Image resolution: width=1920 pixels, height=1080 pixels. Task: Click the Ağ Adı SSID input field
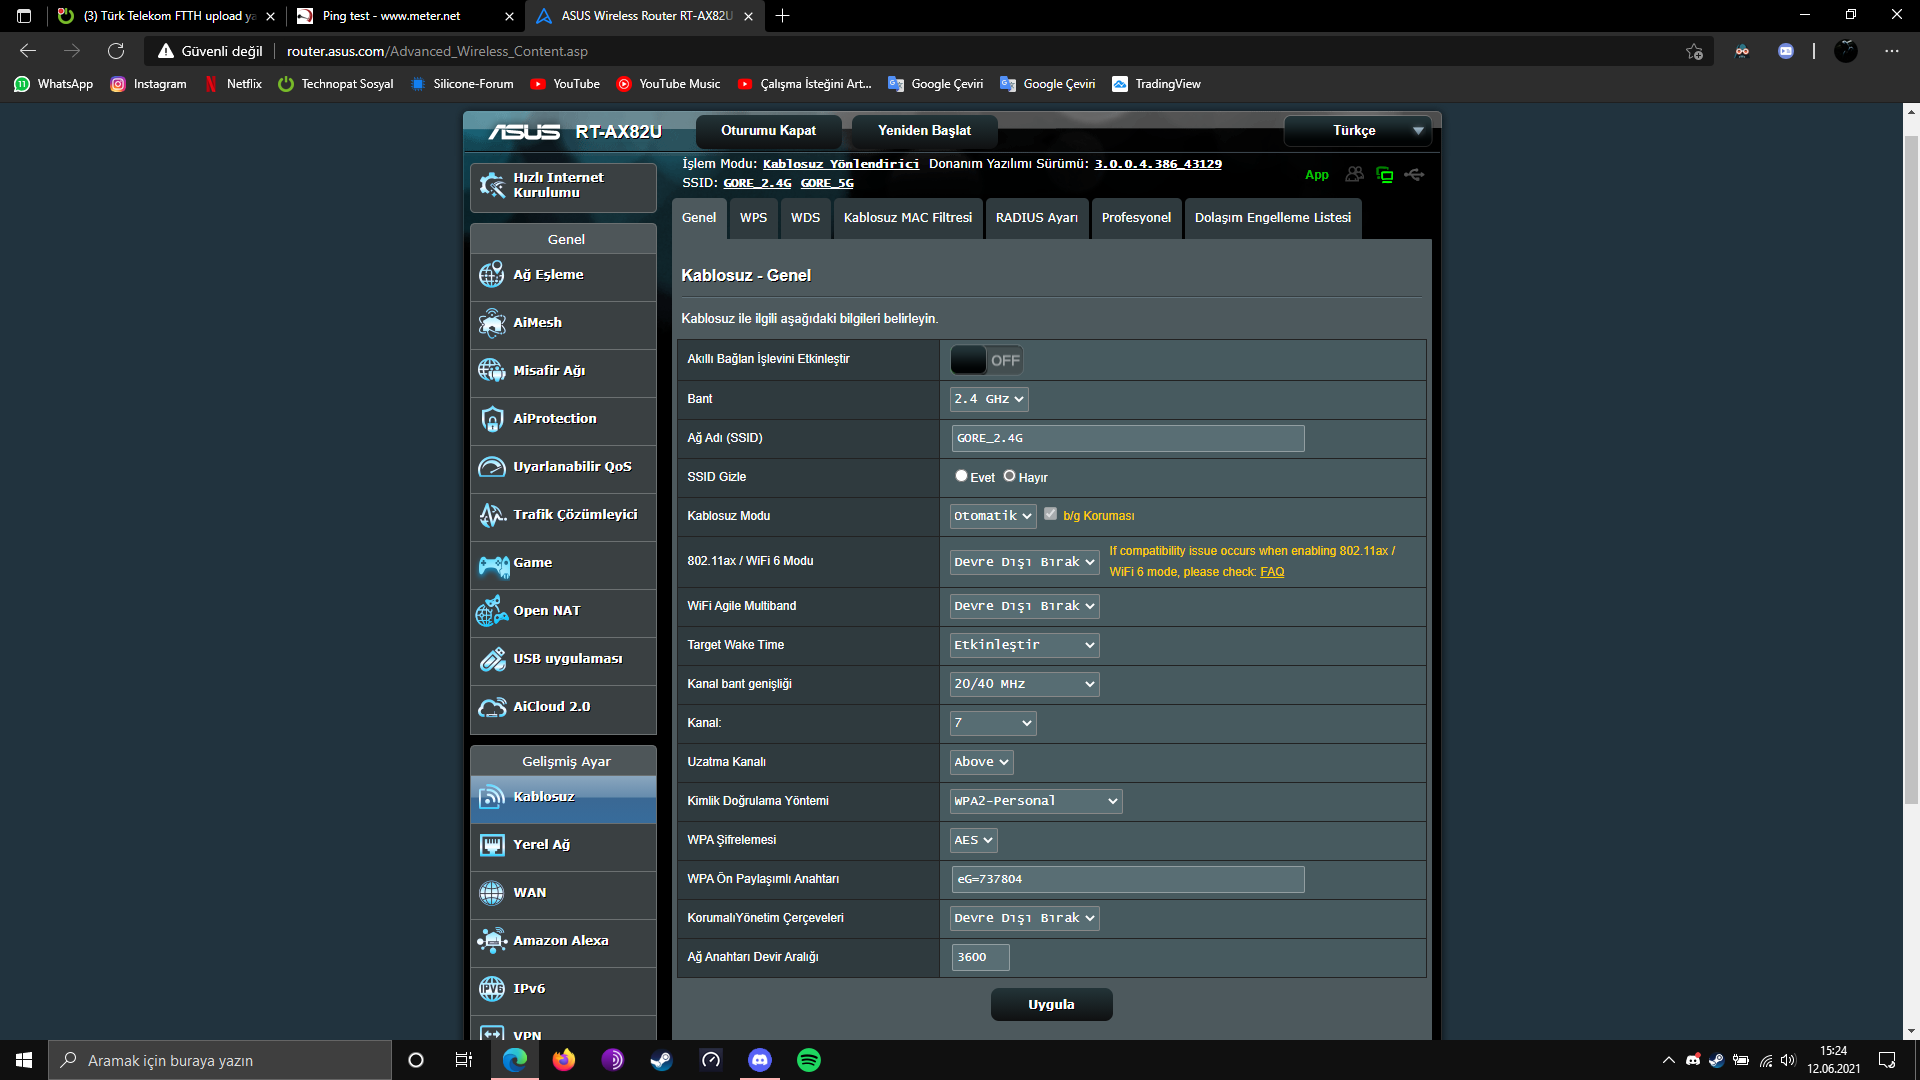(1127, 438)
